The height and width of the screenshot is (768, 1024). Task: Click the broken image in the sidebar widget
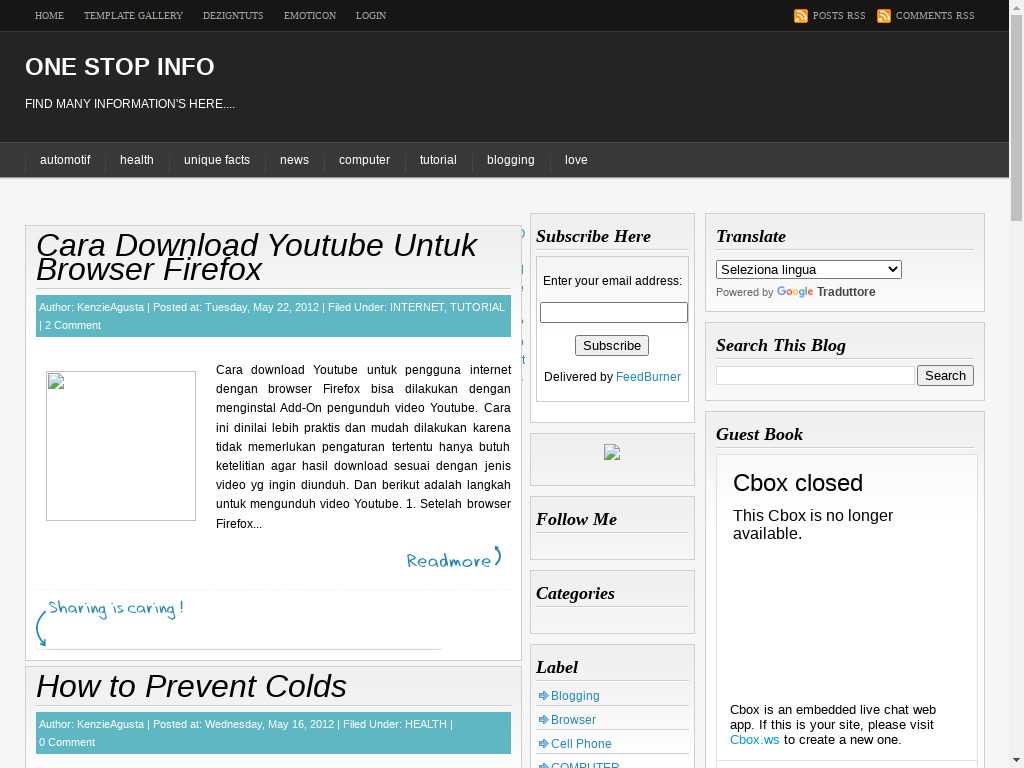(612, 453)
